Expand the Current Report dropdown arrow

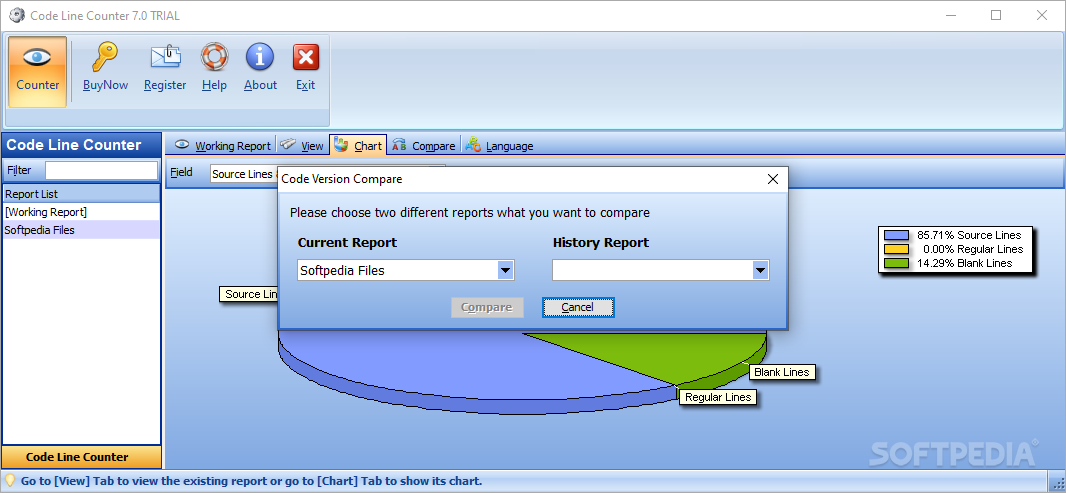click(x=505, y=271)
